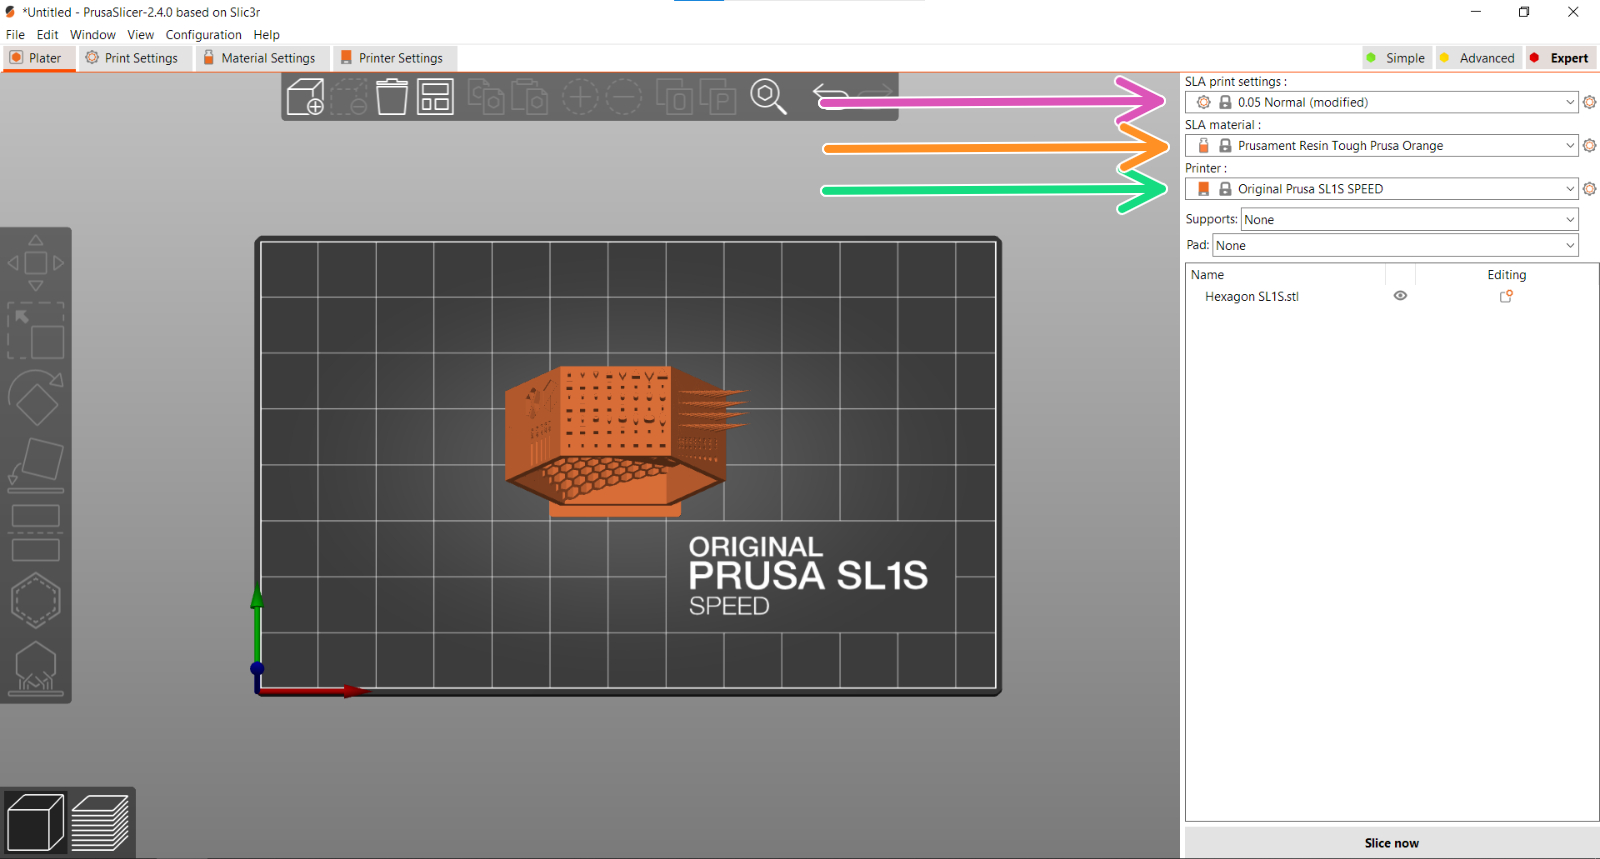The width and height of the screenshot is (1600, 859).
Task: Switch to the Printer Settings tab
Action: (393, 58)
